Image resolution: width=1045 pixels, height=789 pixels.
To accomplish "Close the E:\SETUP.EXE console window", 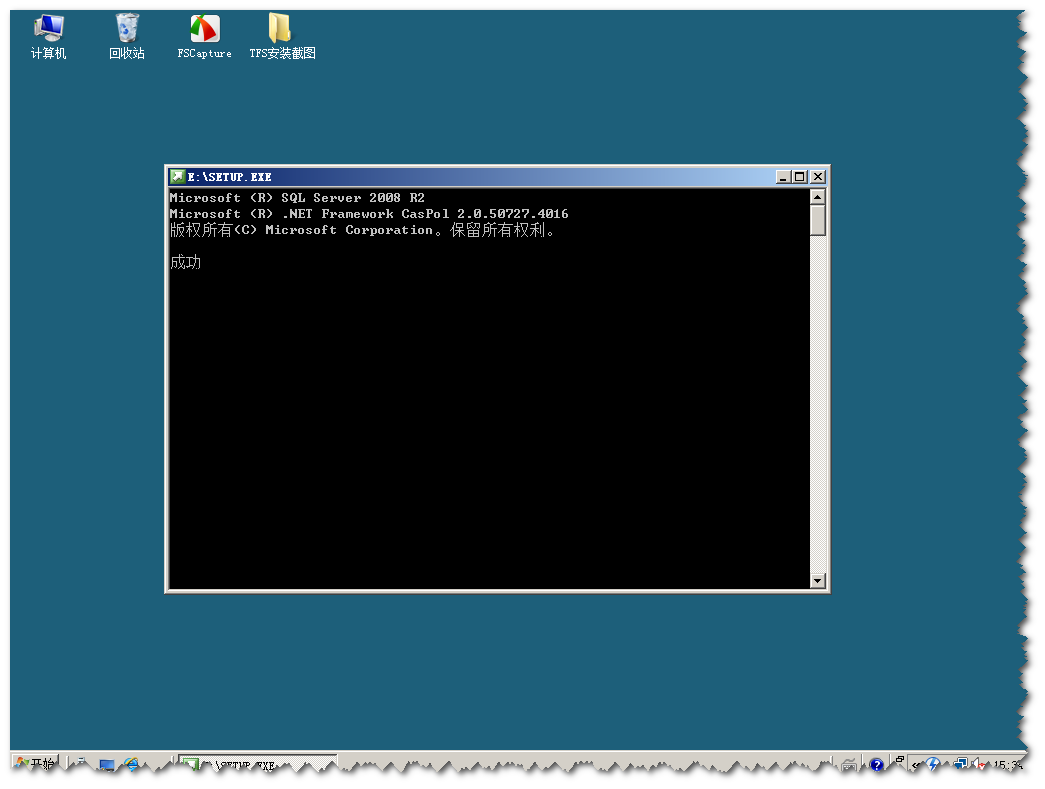I will [x=818, y=177].
